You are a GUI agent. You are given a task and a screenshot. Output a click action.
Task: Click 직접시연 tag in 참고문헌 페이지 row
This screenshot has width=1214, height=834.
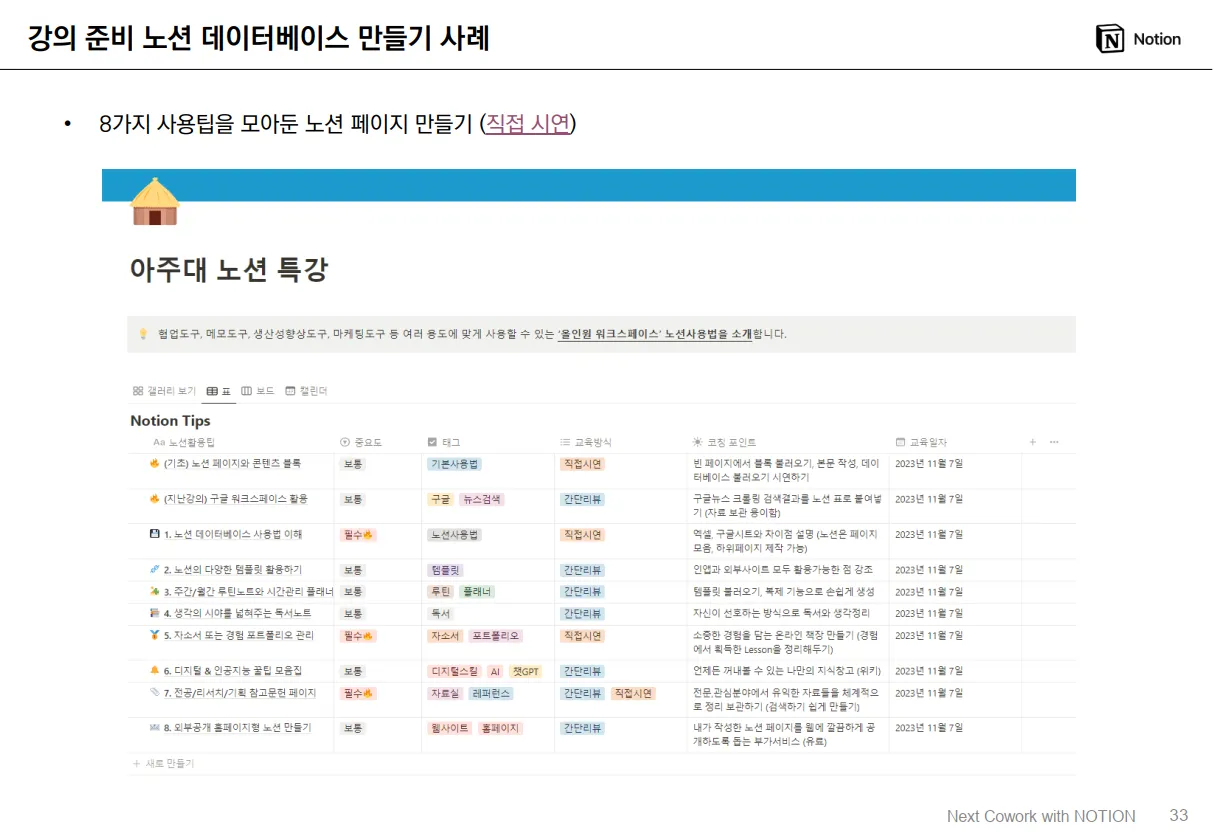[x=632, y=694]
